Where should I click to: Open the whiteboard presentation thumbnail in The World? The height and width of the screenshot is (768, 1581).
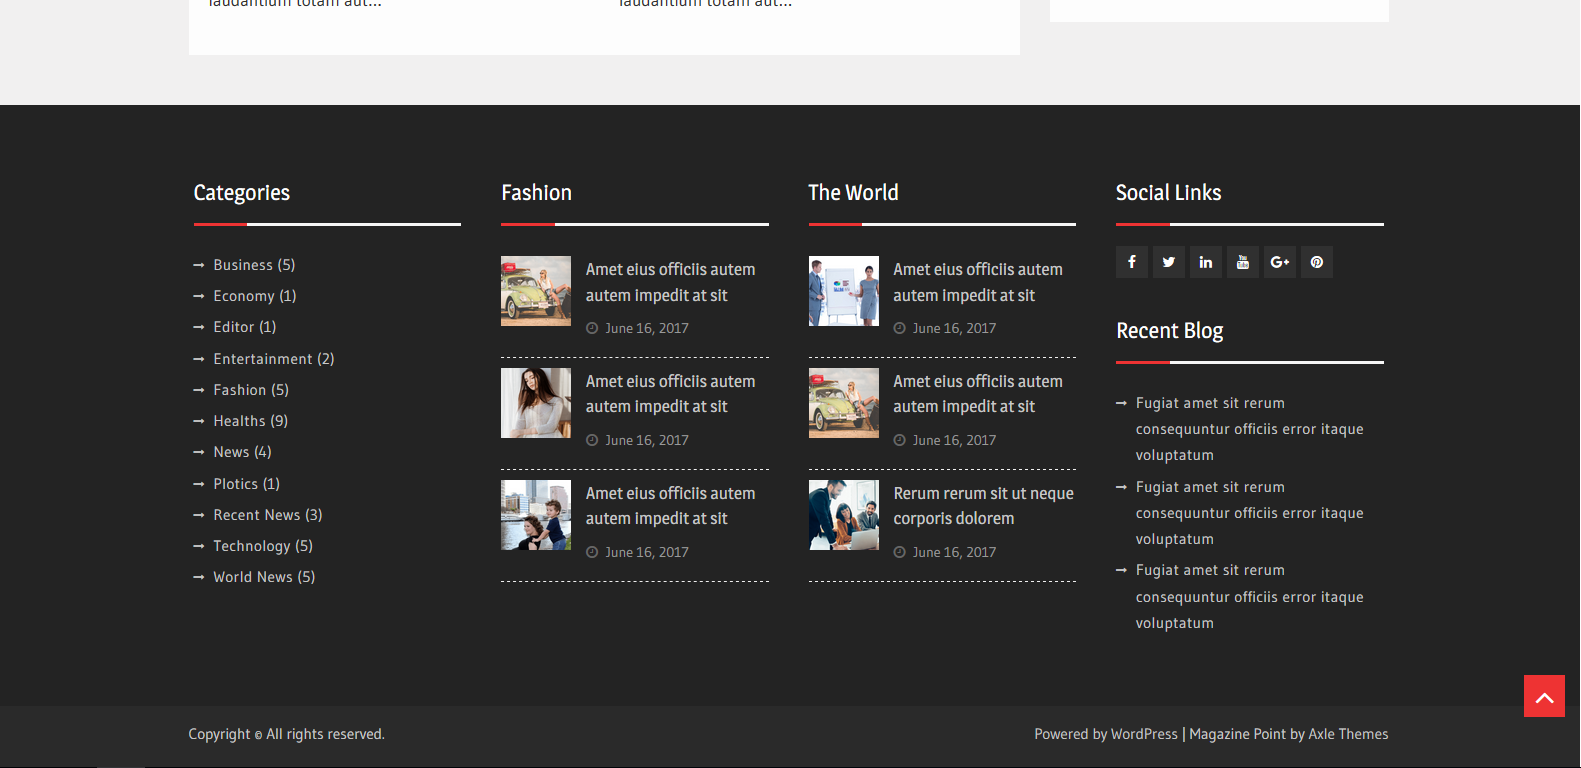point(843,291)
